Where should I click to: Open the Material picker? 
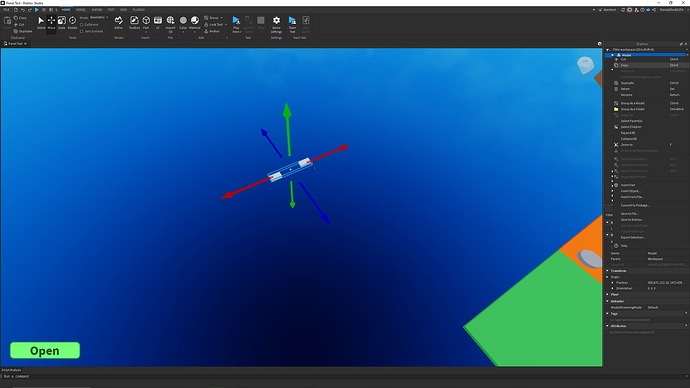click(195, 22)
